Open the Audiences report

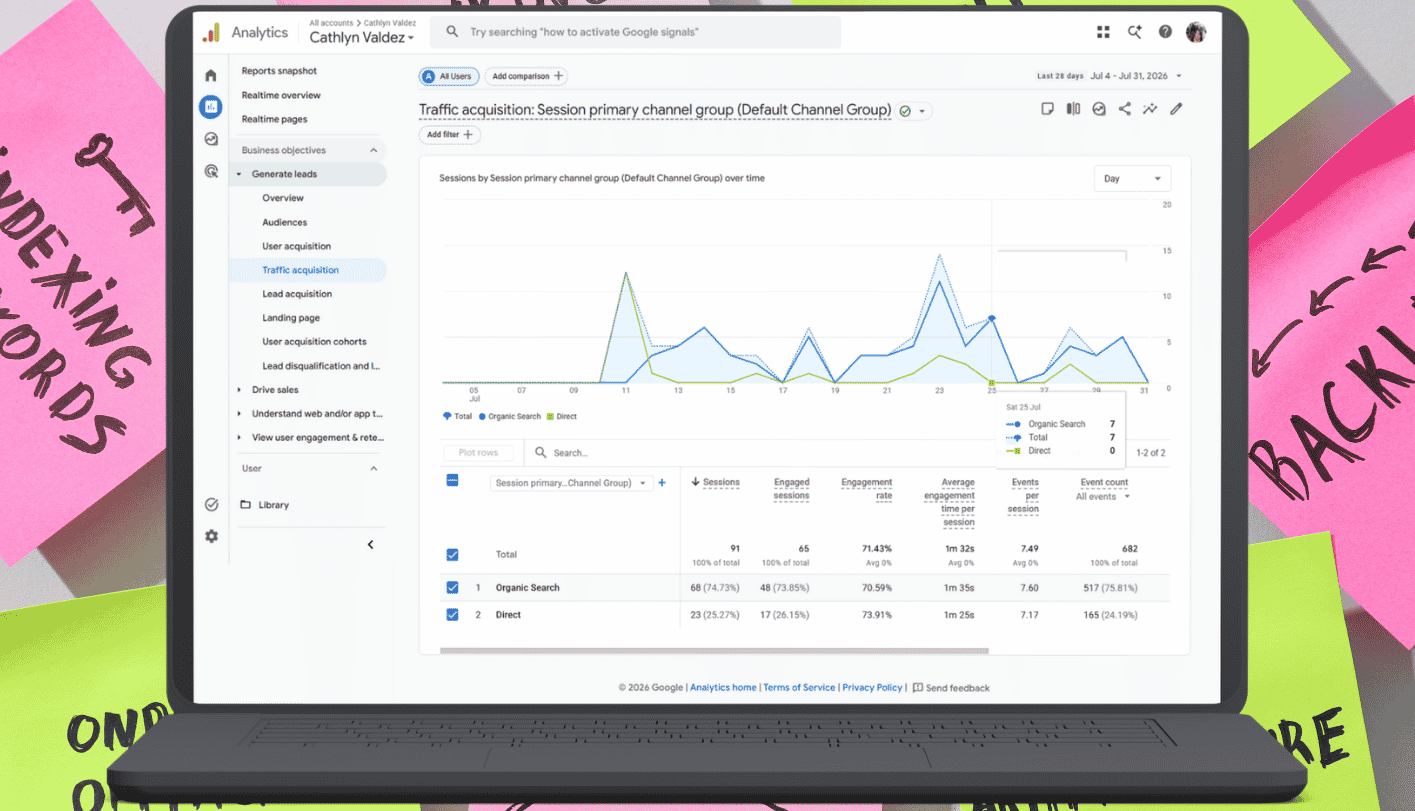tap(285, 222)
